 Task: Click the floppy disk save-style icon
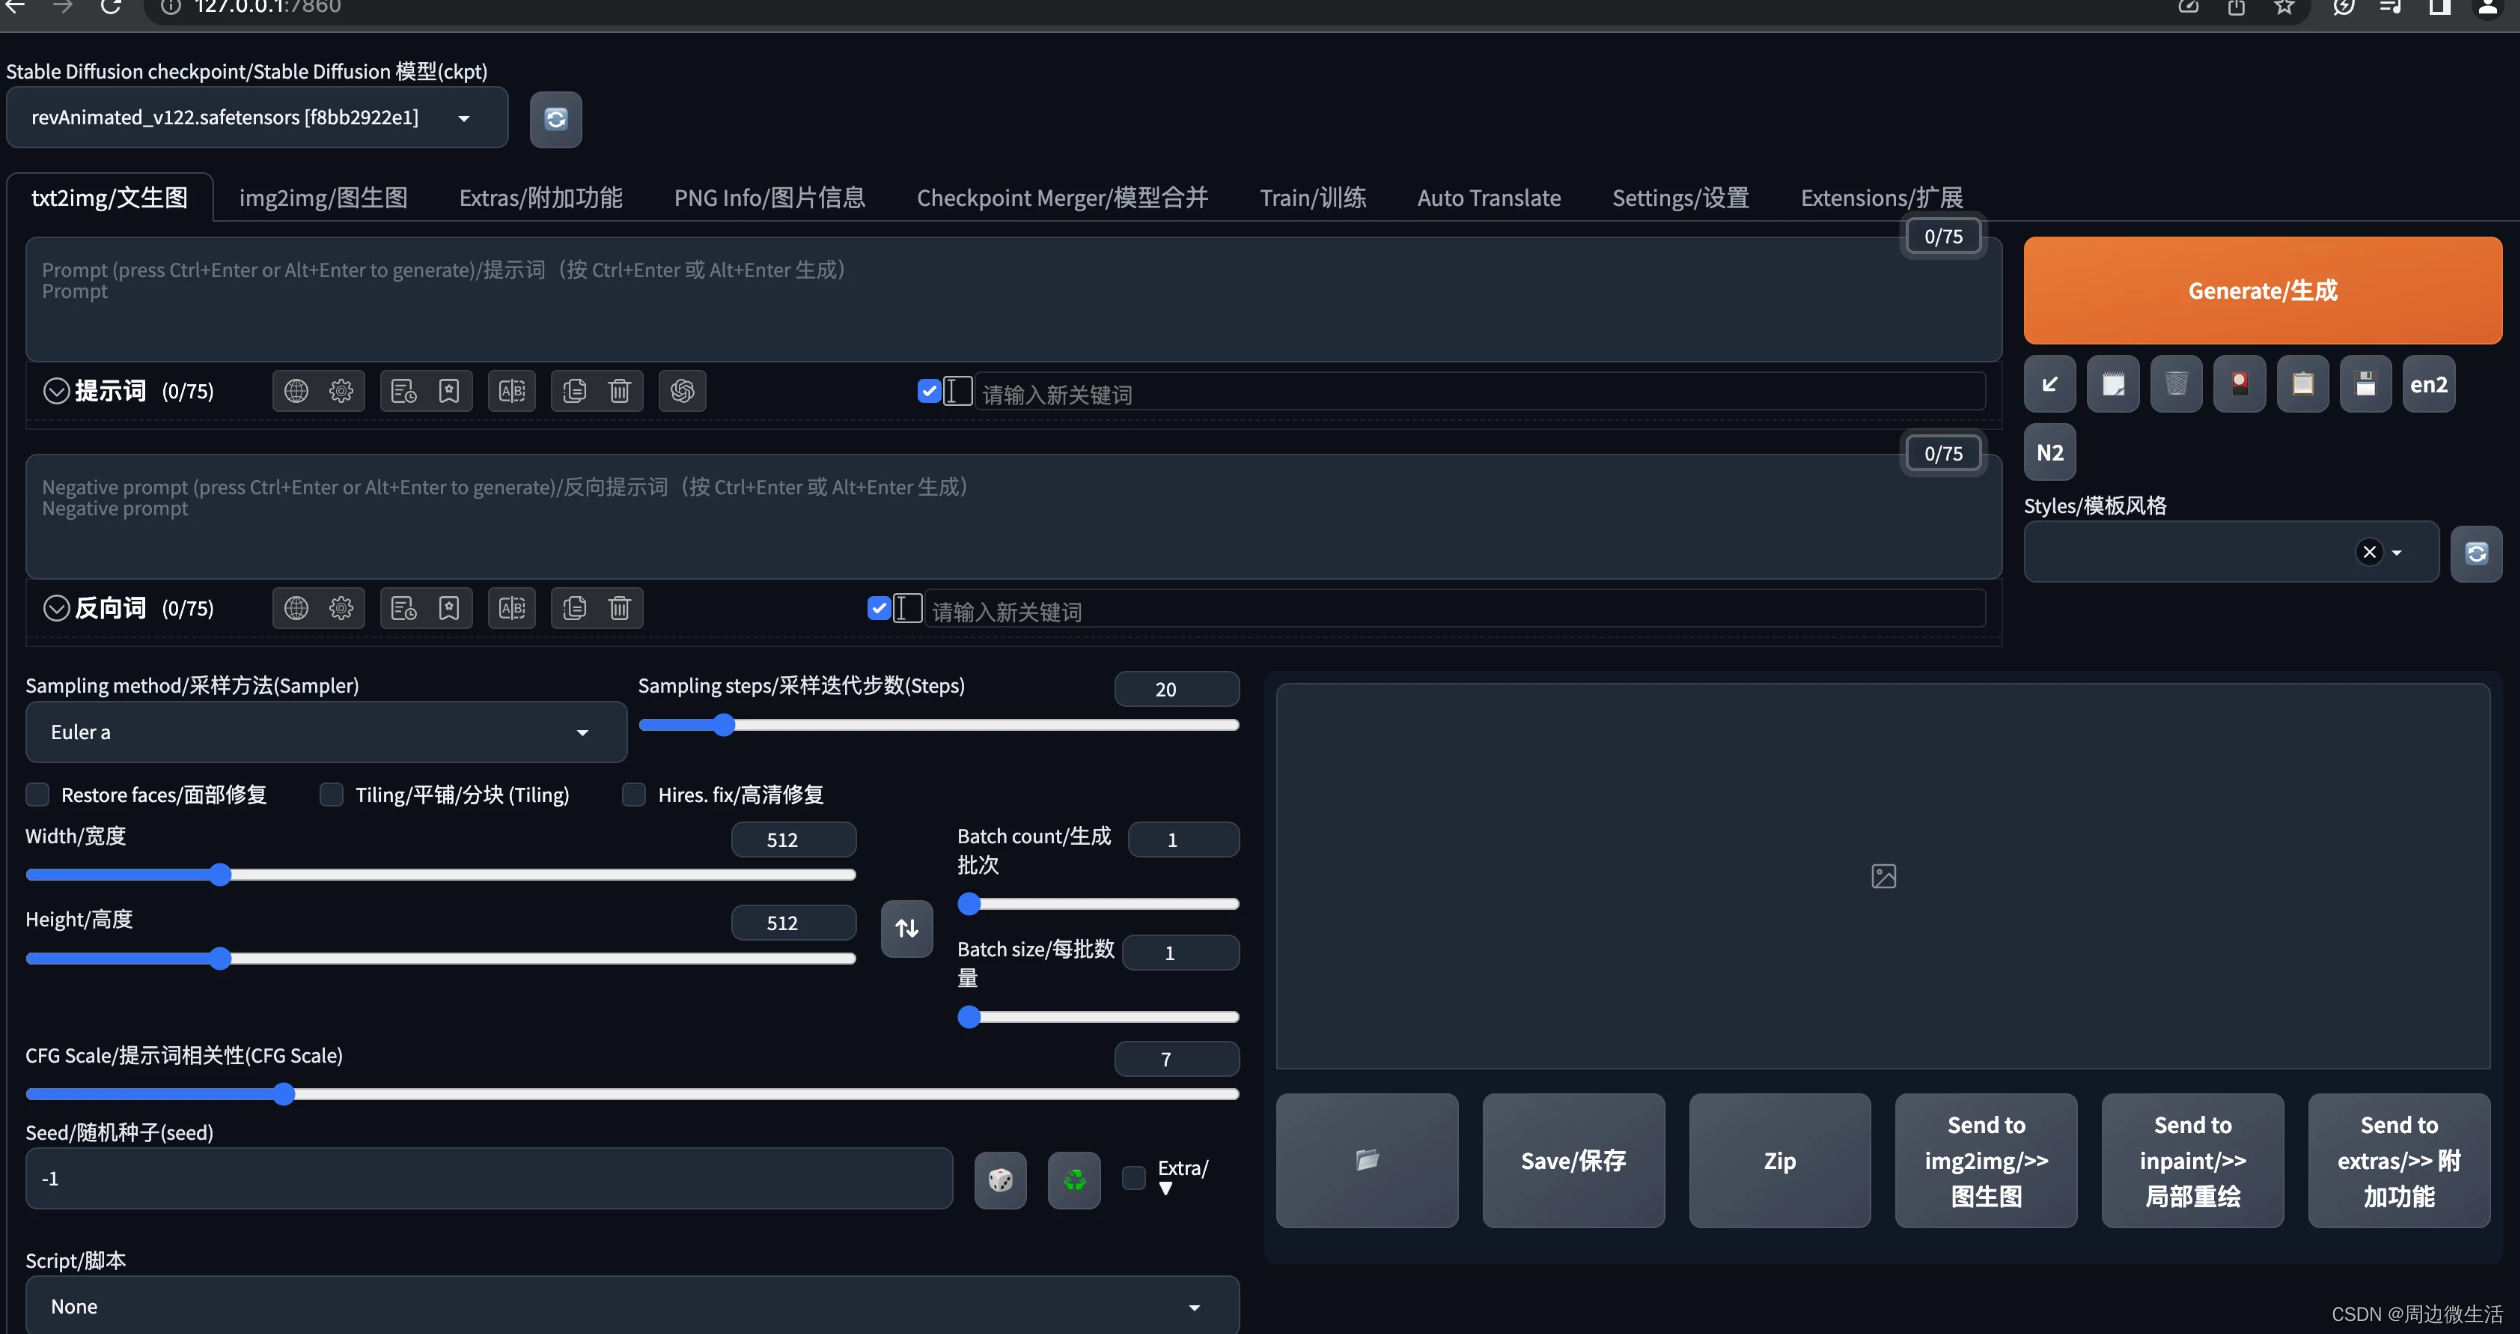[x=2366, y=384]
